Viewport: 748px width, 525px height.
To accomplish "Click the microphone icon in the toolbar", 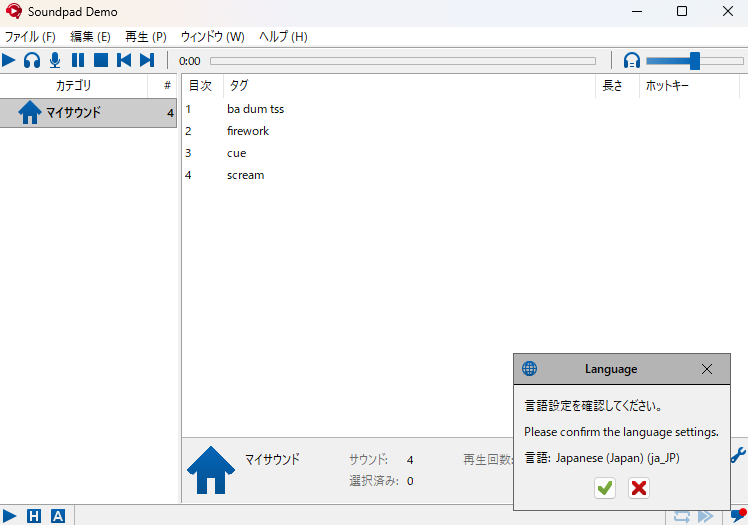I will 55,60.
